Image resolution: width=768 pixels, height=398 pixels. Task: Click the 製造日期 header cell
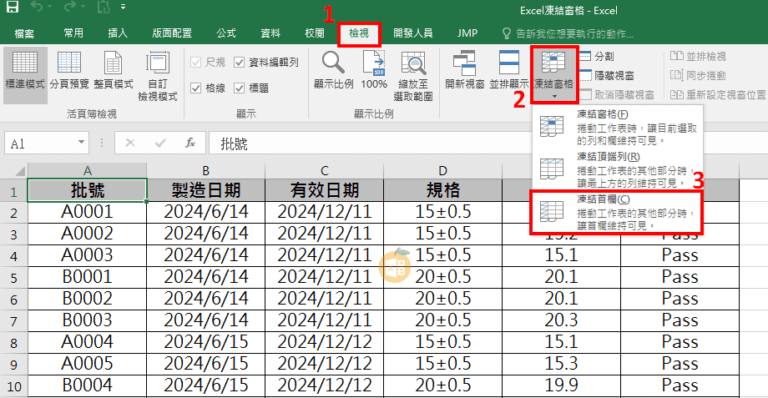pos(206,190)
